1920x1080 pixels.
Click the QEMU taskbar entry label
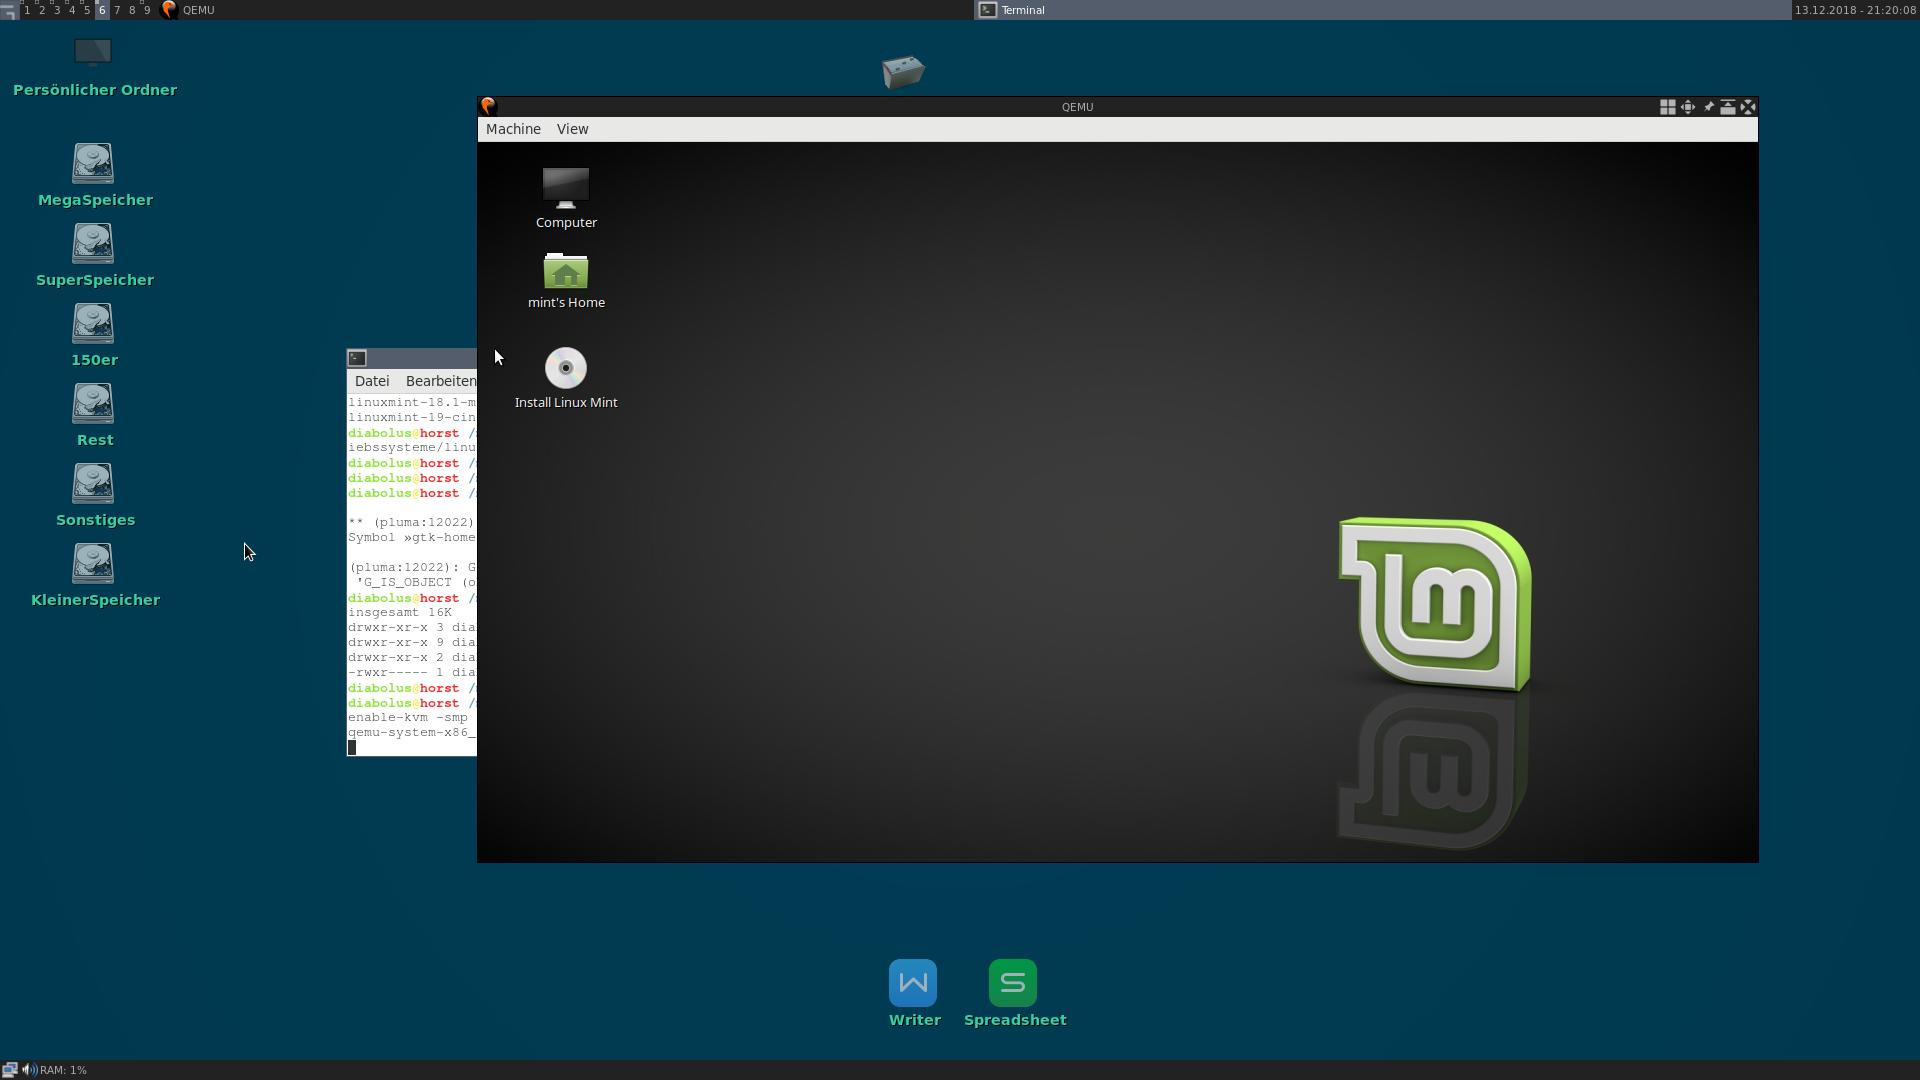(x=198, y=10)
